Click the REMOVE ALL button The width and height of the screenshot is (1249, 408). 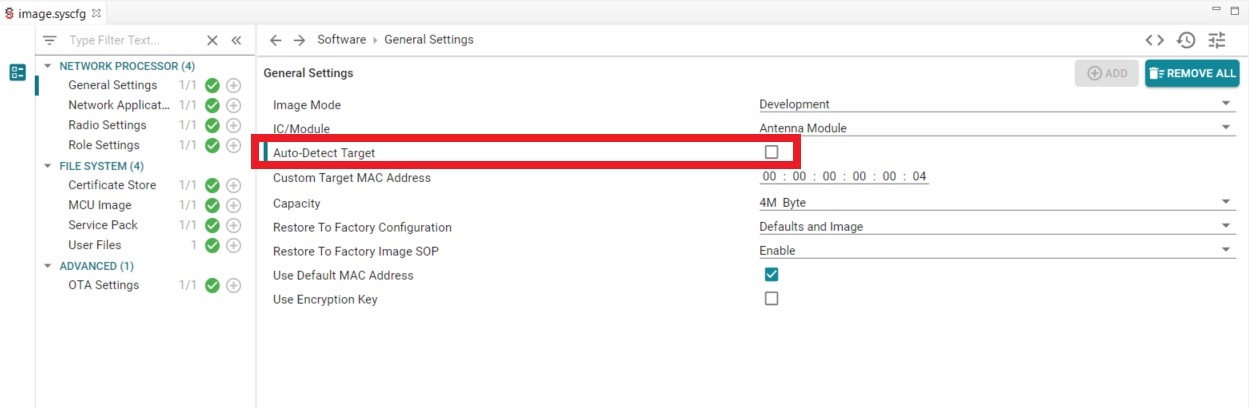(1192, 73)
